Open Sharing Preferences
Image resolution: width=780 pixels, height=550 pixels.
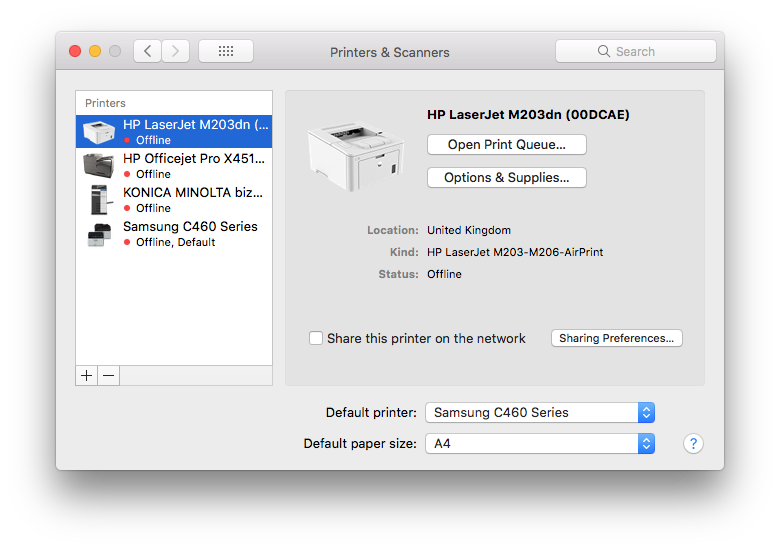point(616,338)
